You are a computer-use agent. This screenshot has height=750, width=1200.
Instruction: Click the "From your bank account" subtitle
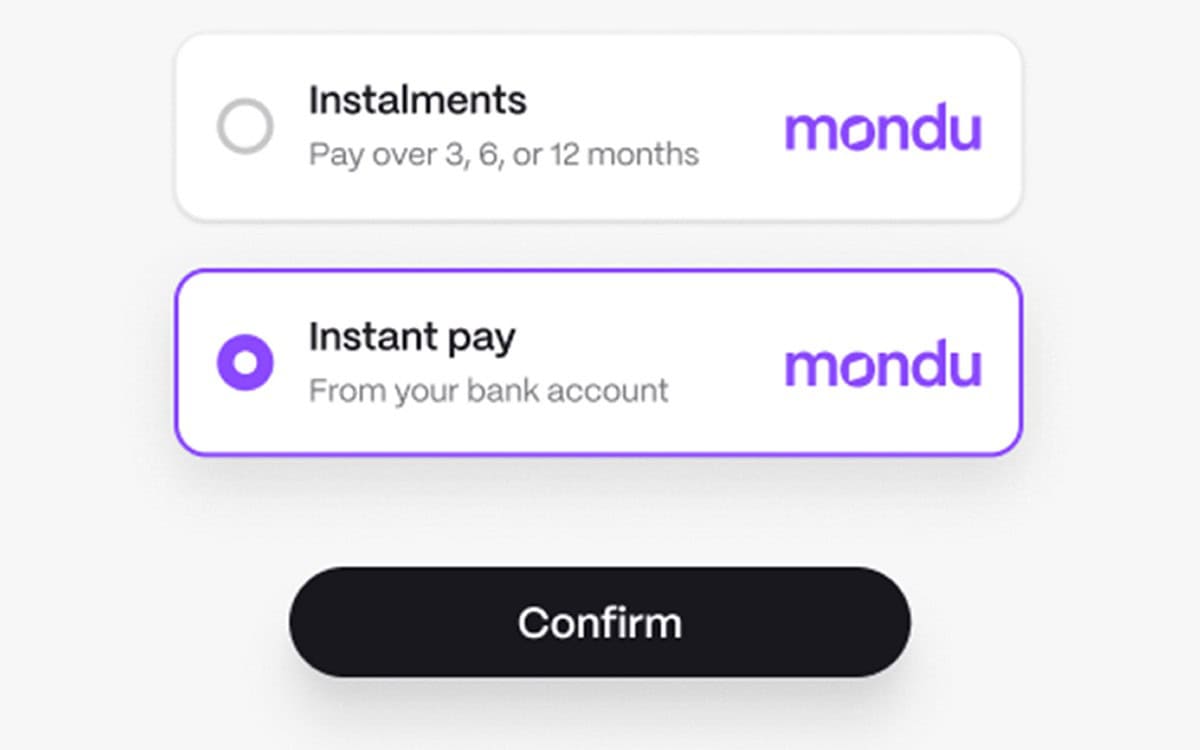[x=488, y=390]
